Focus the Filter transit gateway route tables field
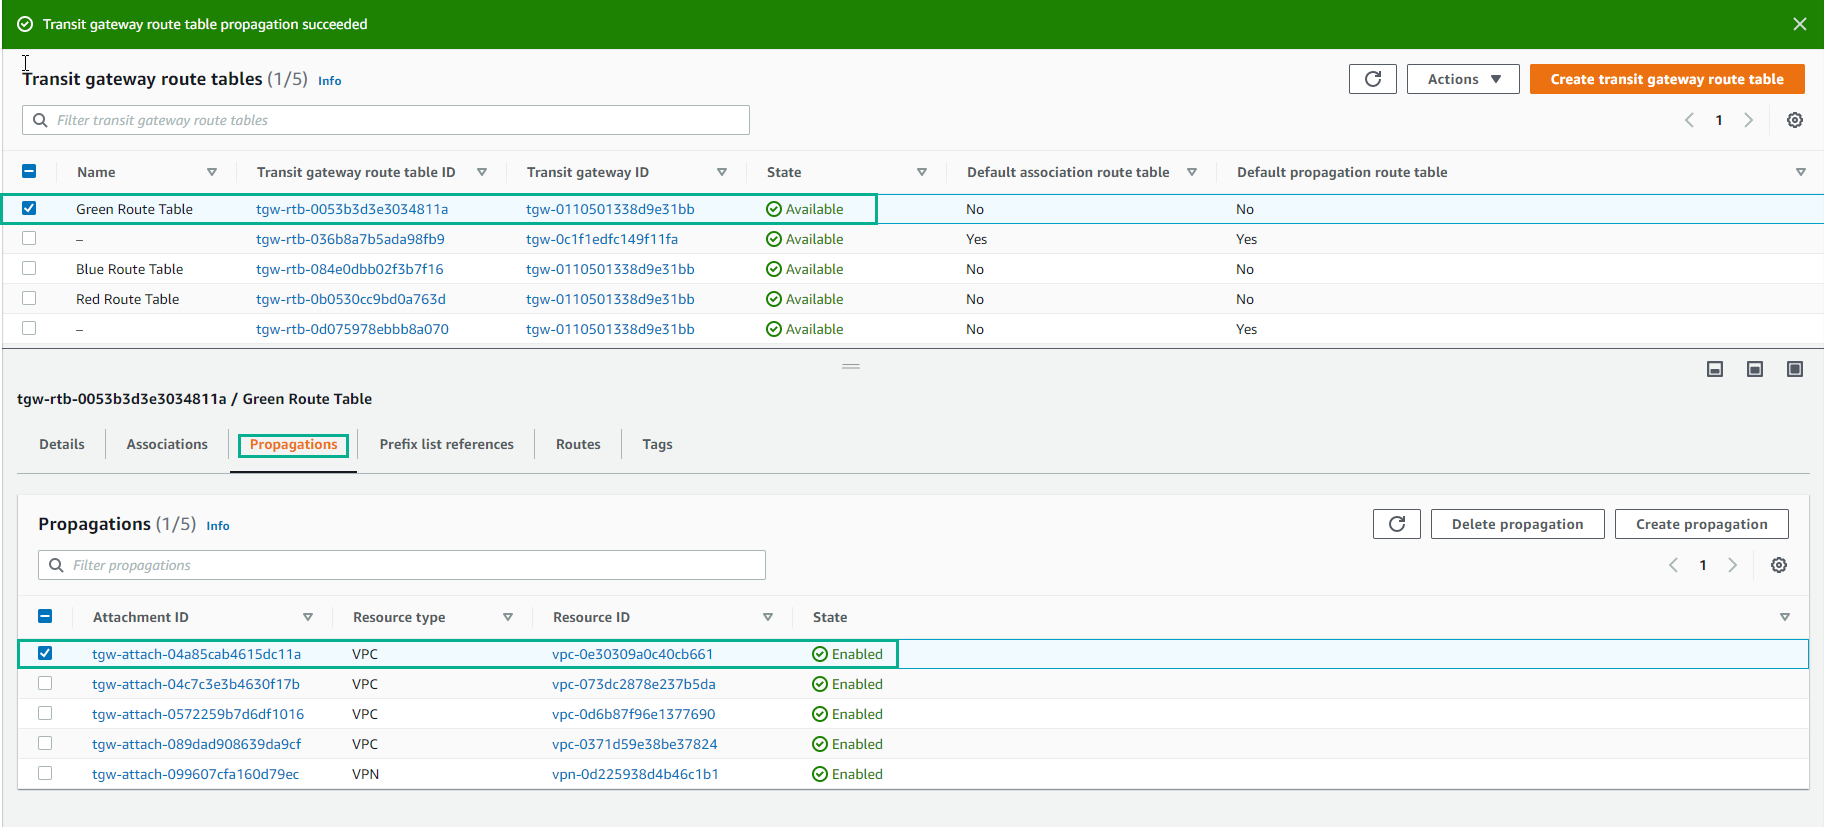The image size is (1824, 827). click(x=386, y=120)
